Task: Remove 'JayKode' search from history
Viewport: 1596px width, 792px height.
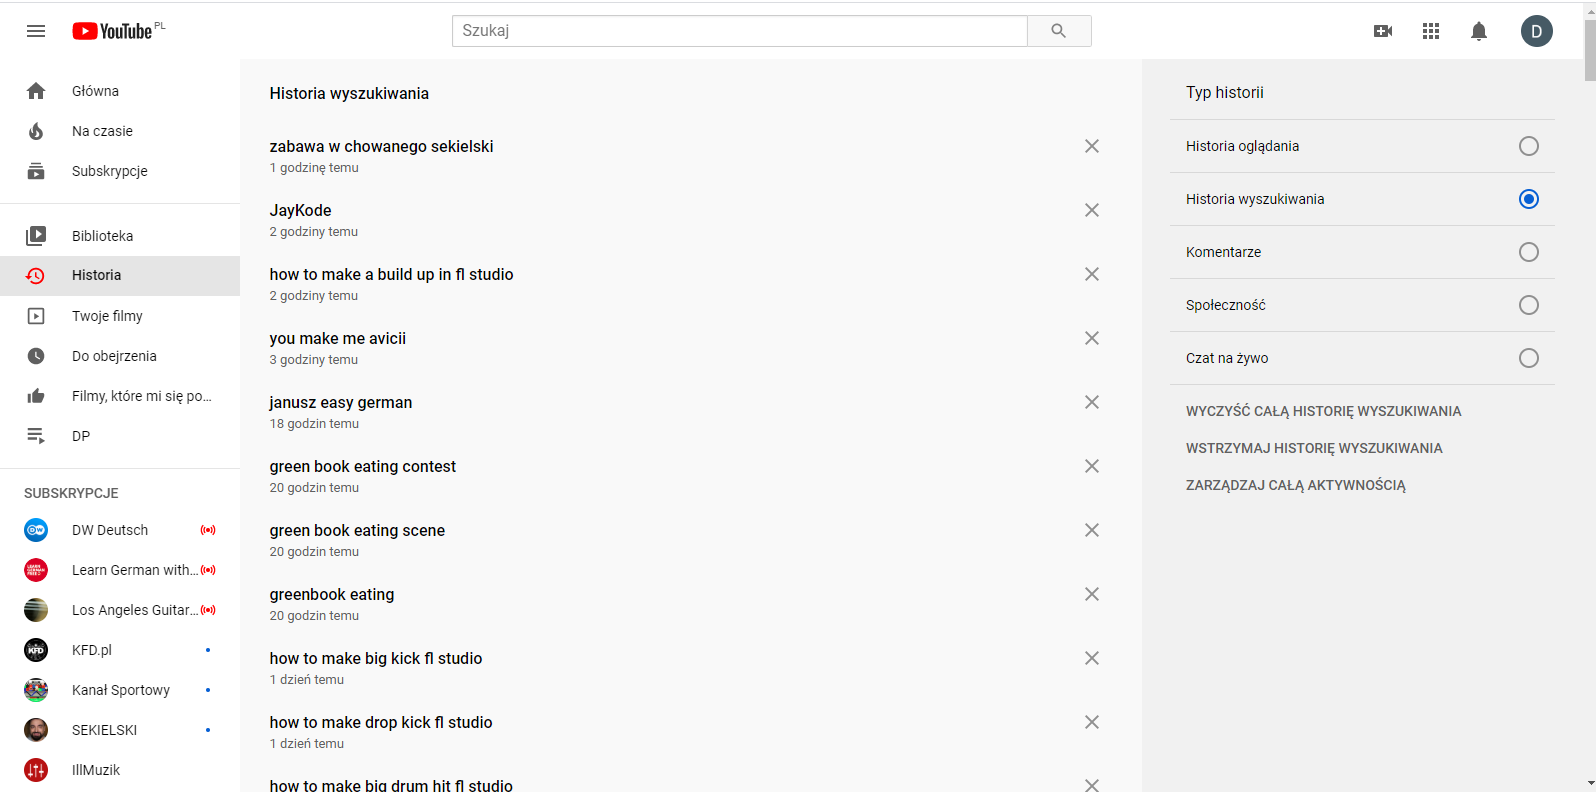Action: (1092, 210)
